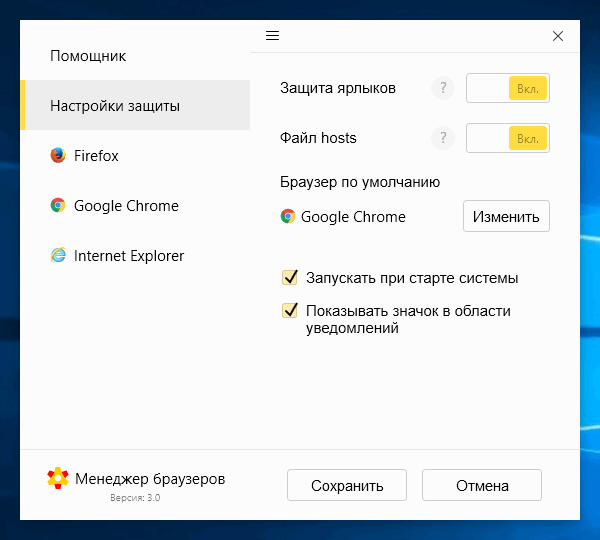Click the Менеджер браузеров logo icon

[58, 479]
